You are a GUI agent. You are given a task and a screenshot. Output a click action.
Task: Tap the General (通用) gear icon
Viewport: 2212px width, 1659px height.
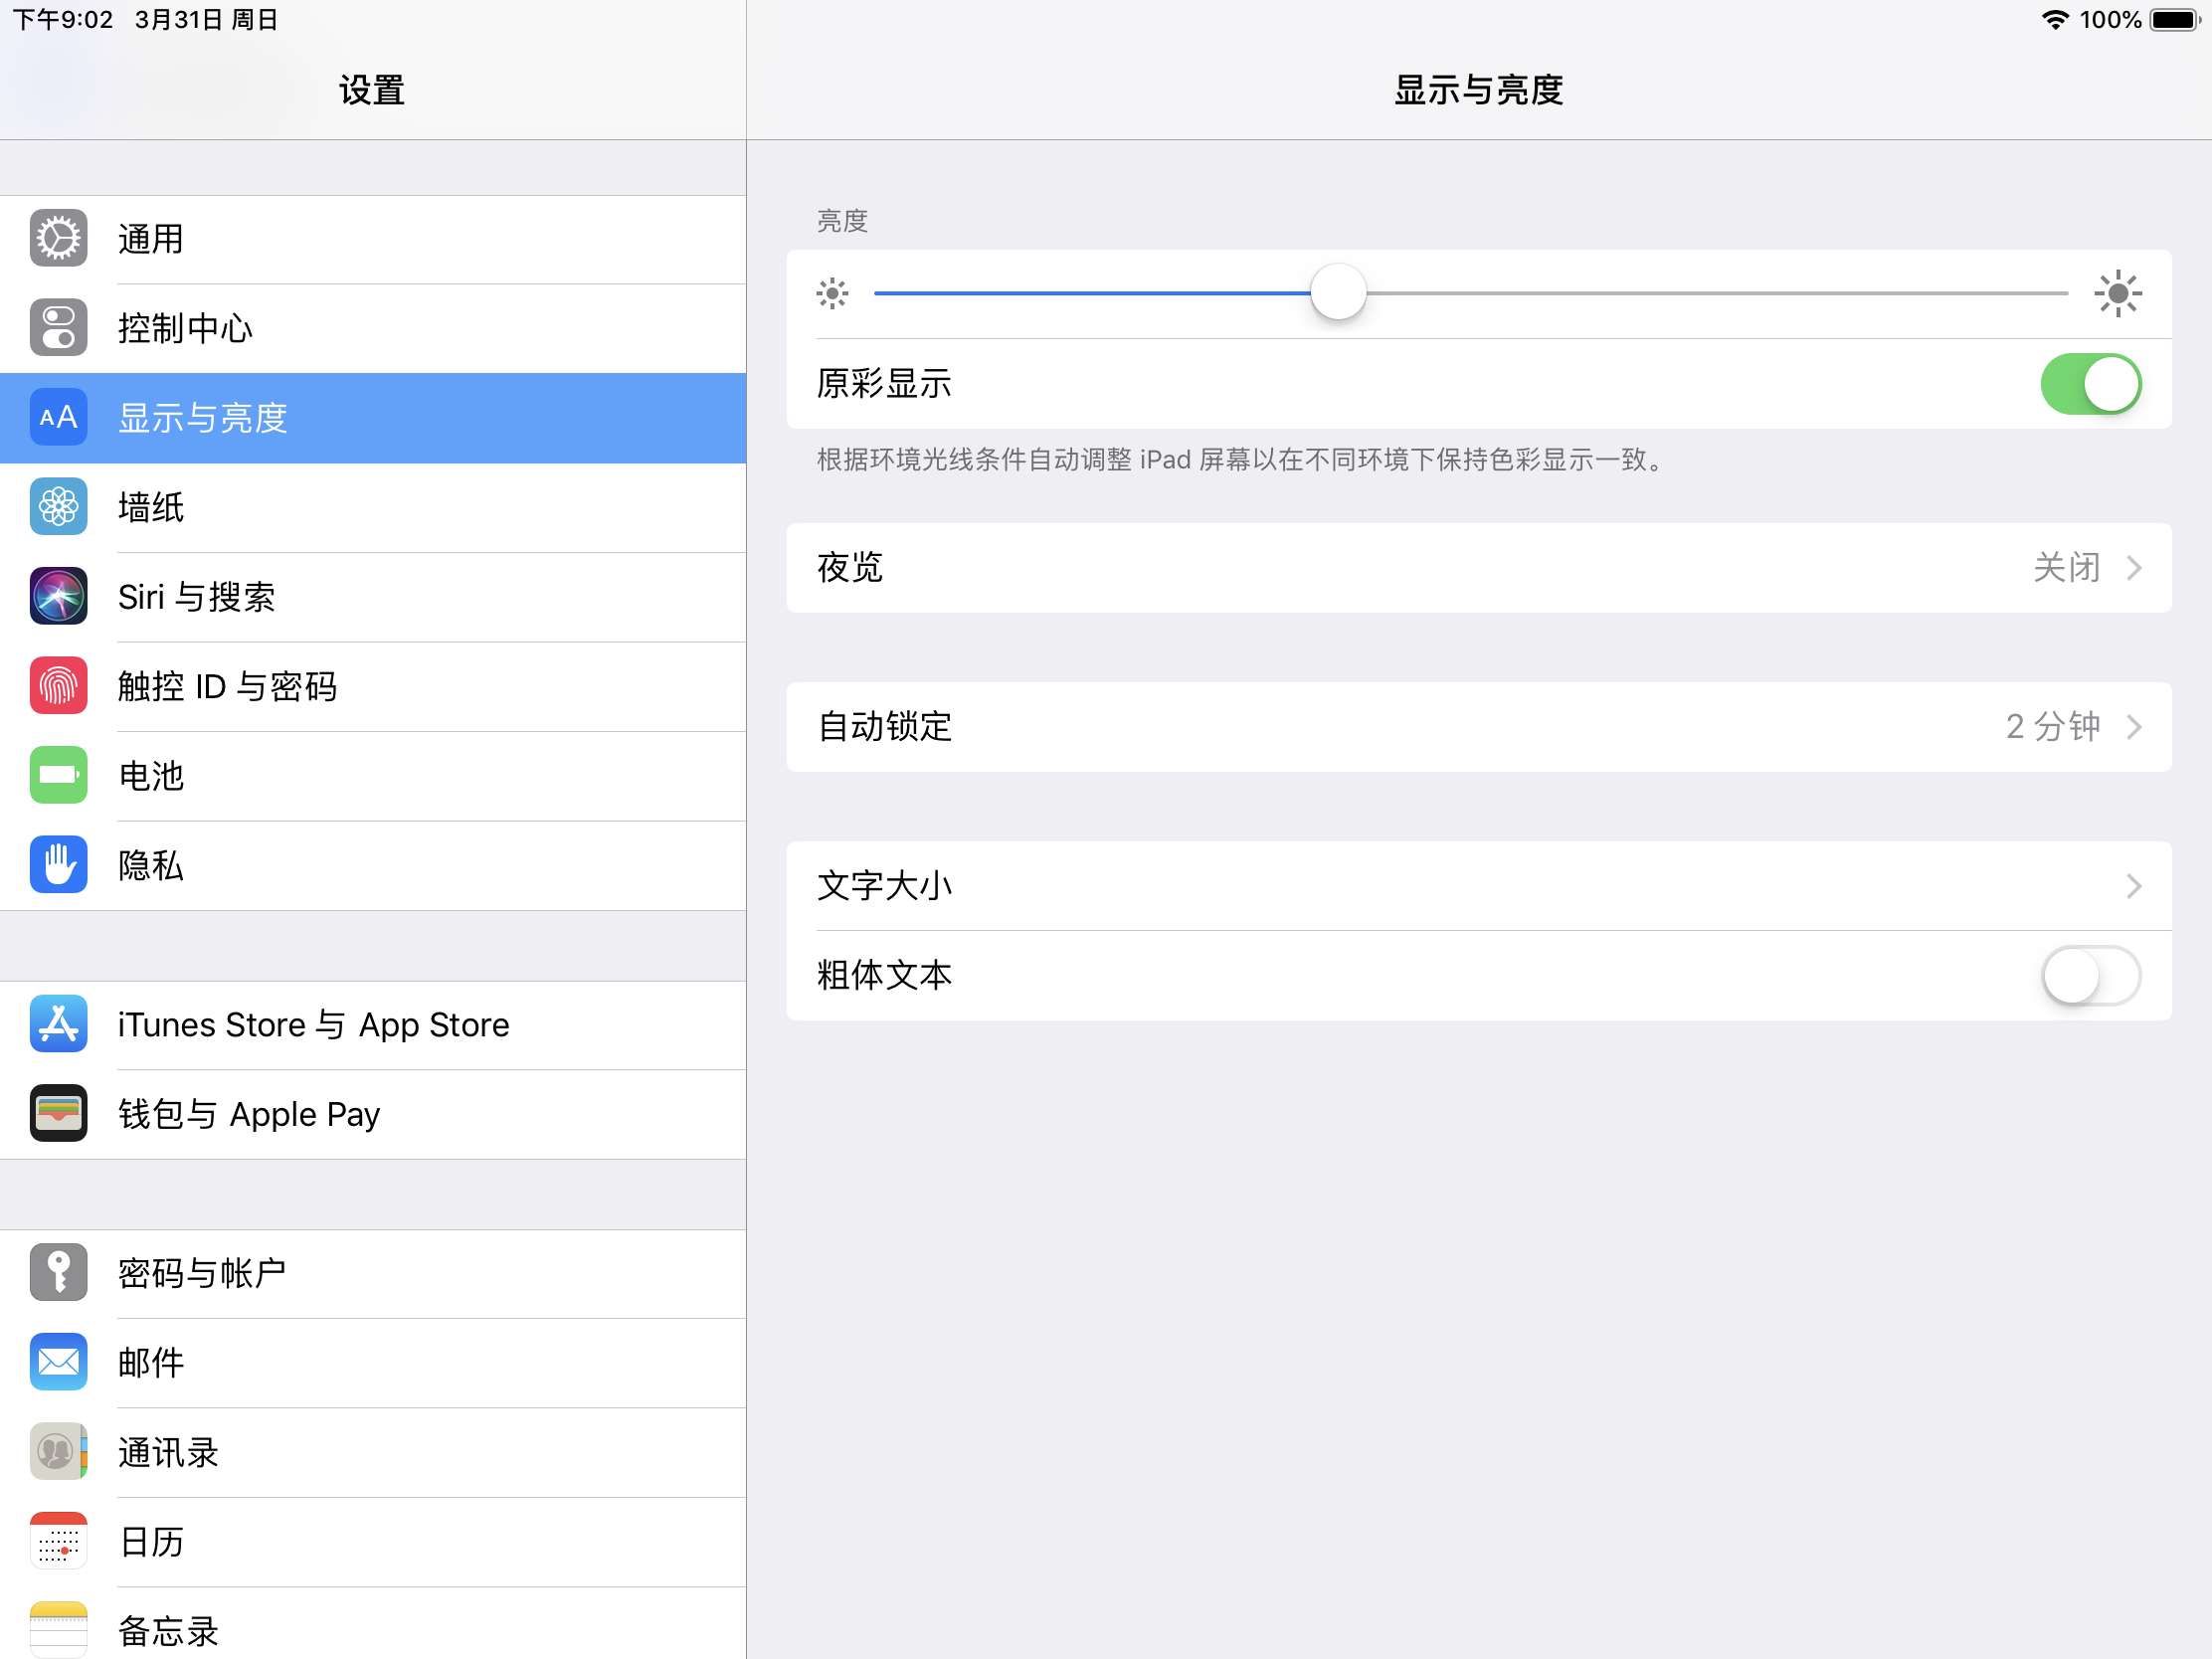tap(58, 239)
